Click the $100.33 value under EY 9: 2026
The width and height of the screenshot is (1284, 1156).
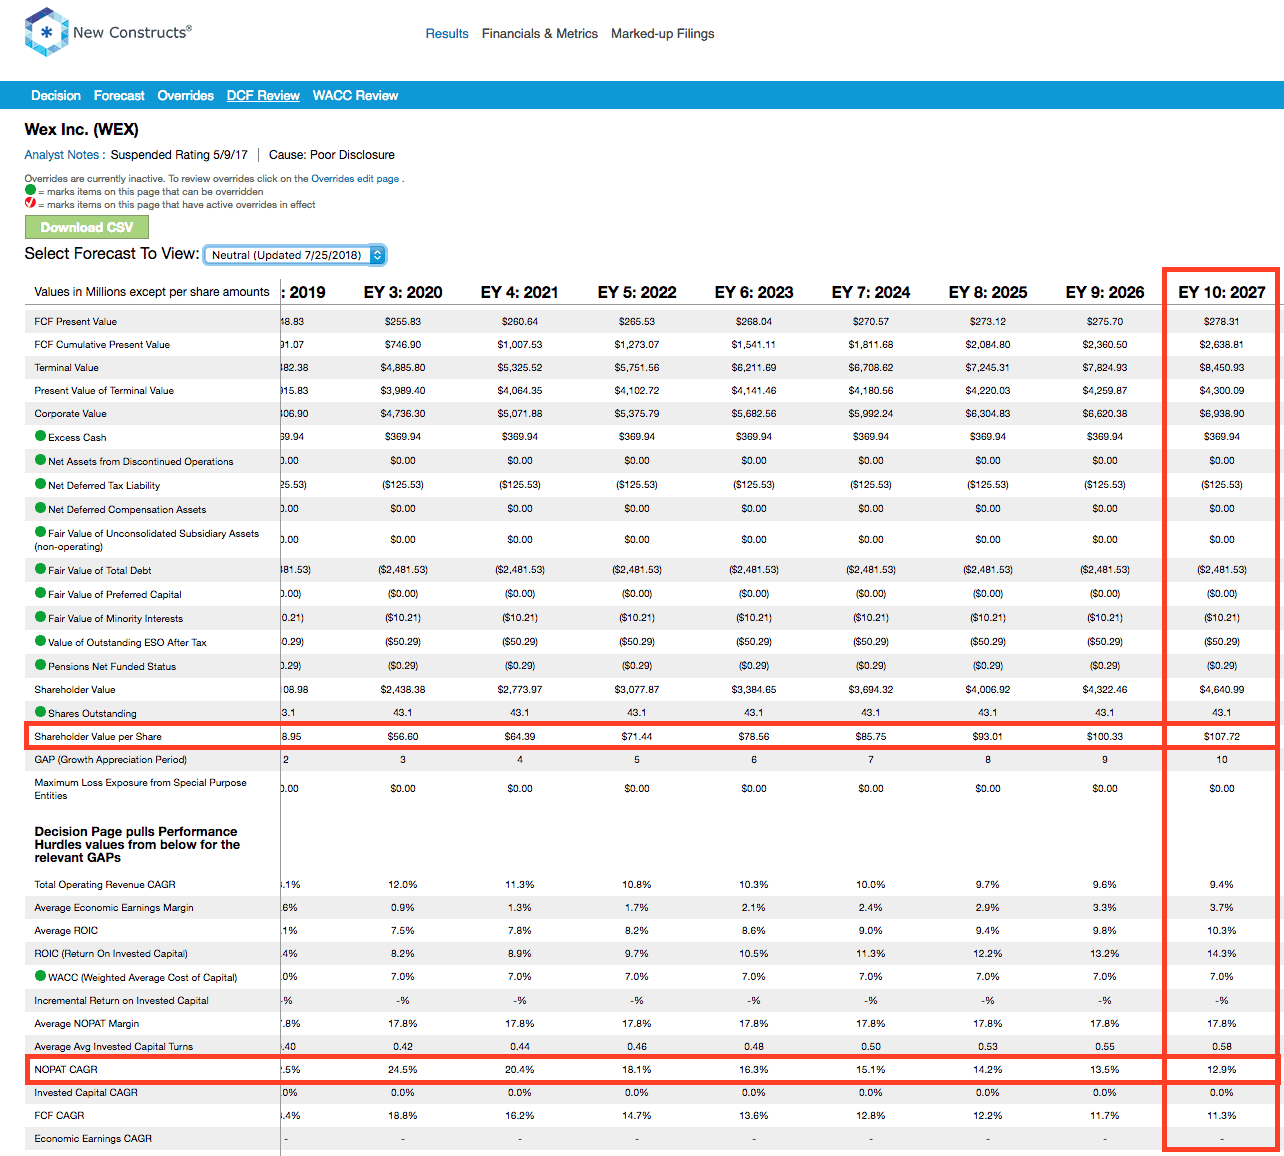1105,736
